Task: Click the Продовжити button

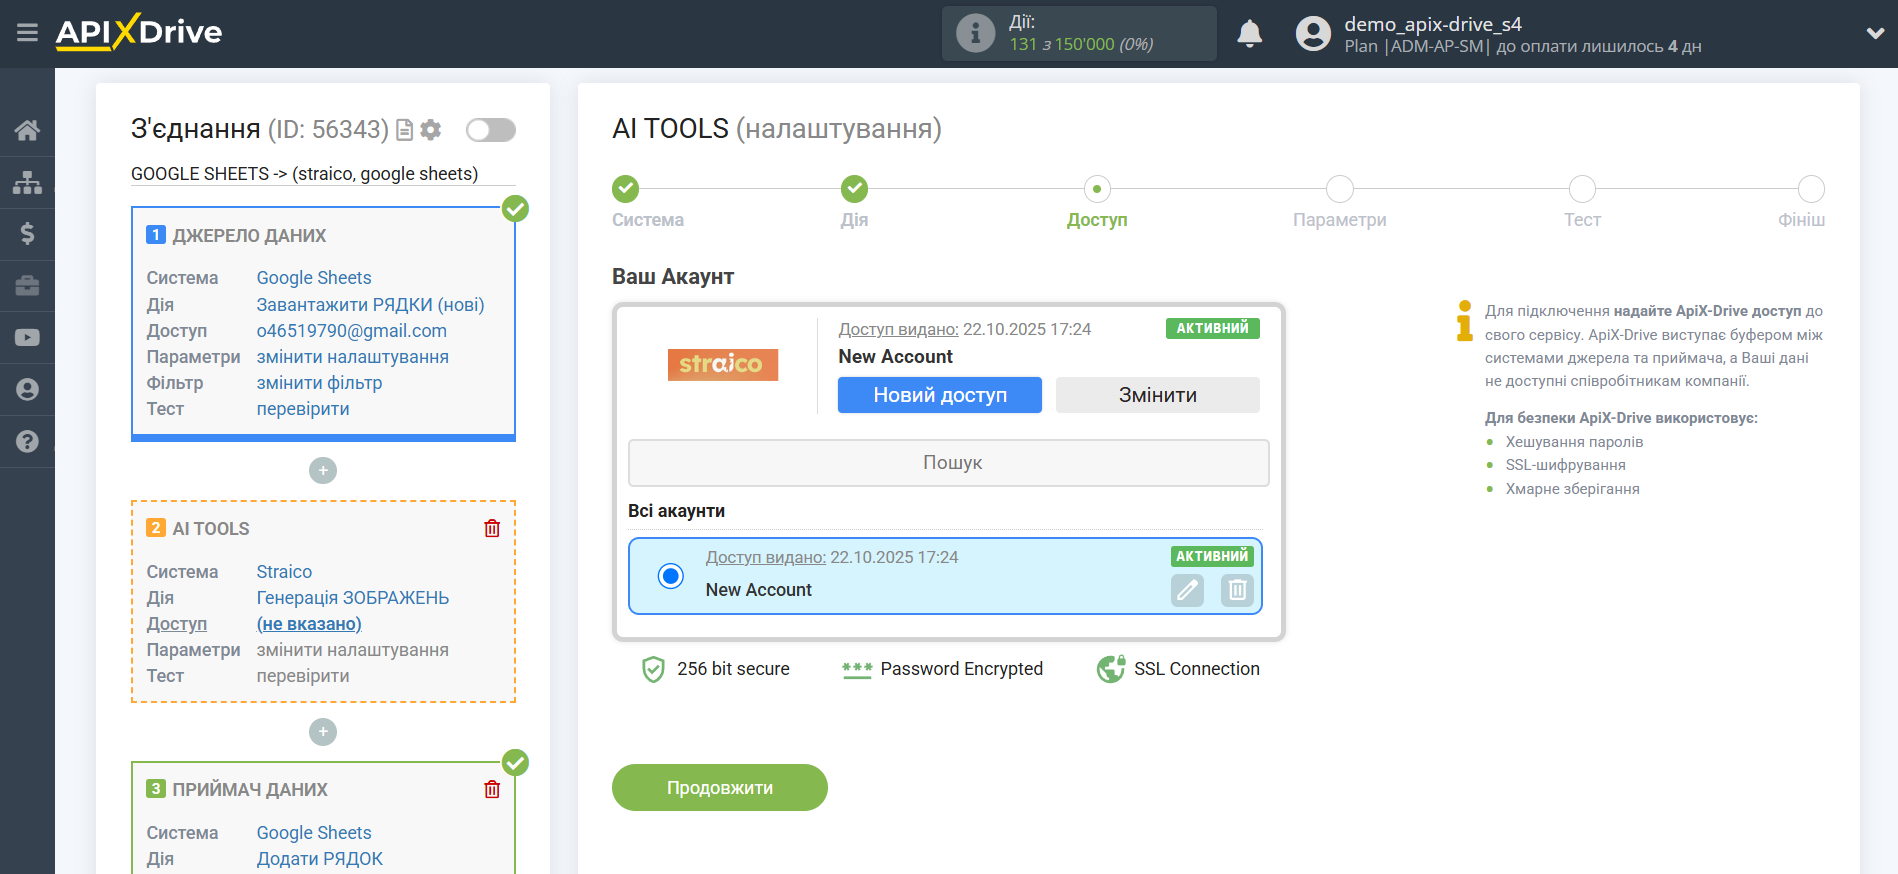Action: point(719,788)
